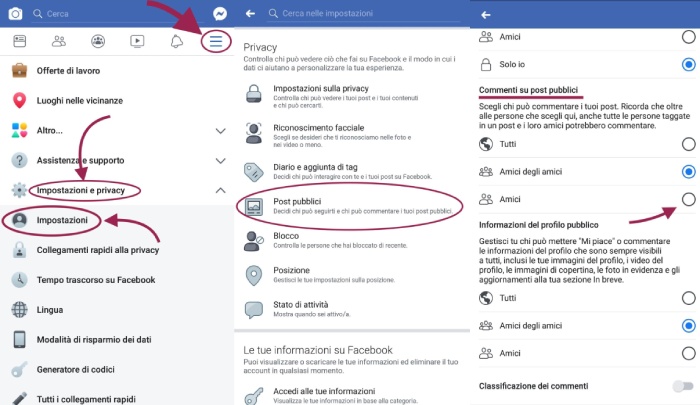Click the 'Posizione' location pin icon

pyautogui.click(x=254, y=276)
